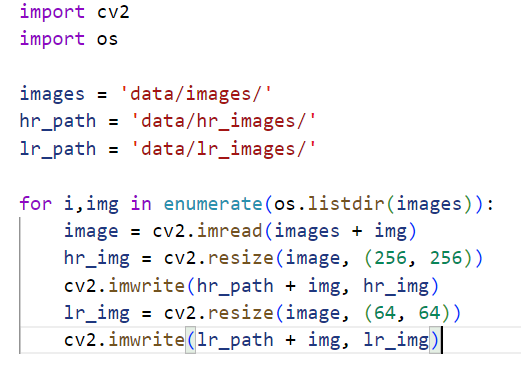Click first 256 value in resize tuple
This screenshot has width=521, height=377.
[390, 258]
